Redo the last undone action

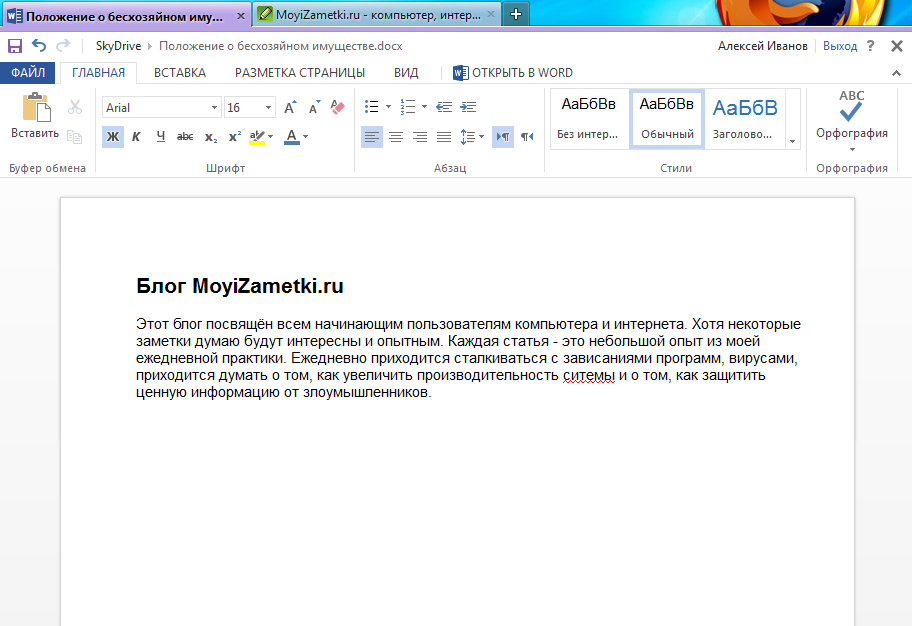[x=63, y=45]
